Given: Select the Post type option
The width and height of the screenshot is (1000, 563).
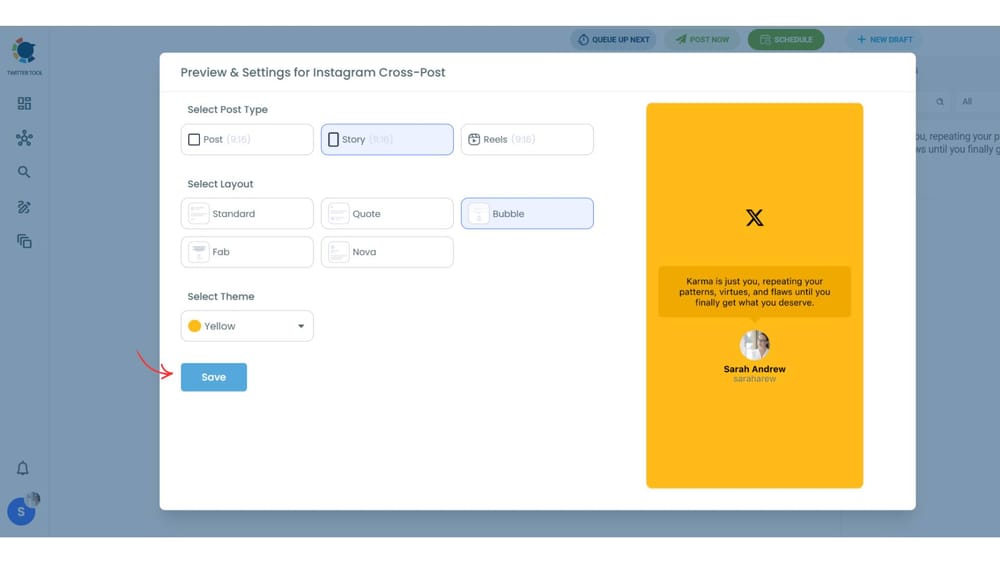Looking at the screenshot, I should [247, 140].
